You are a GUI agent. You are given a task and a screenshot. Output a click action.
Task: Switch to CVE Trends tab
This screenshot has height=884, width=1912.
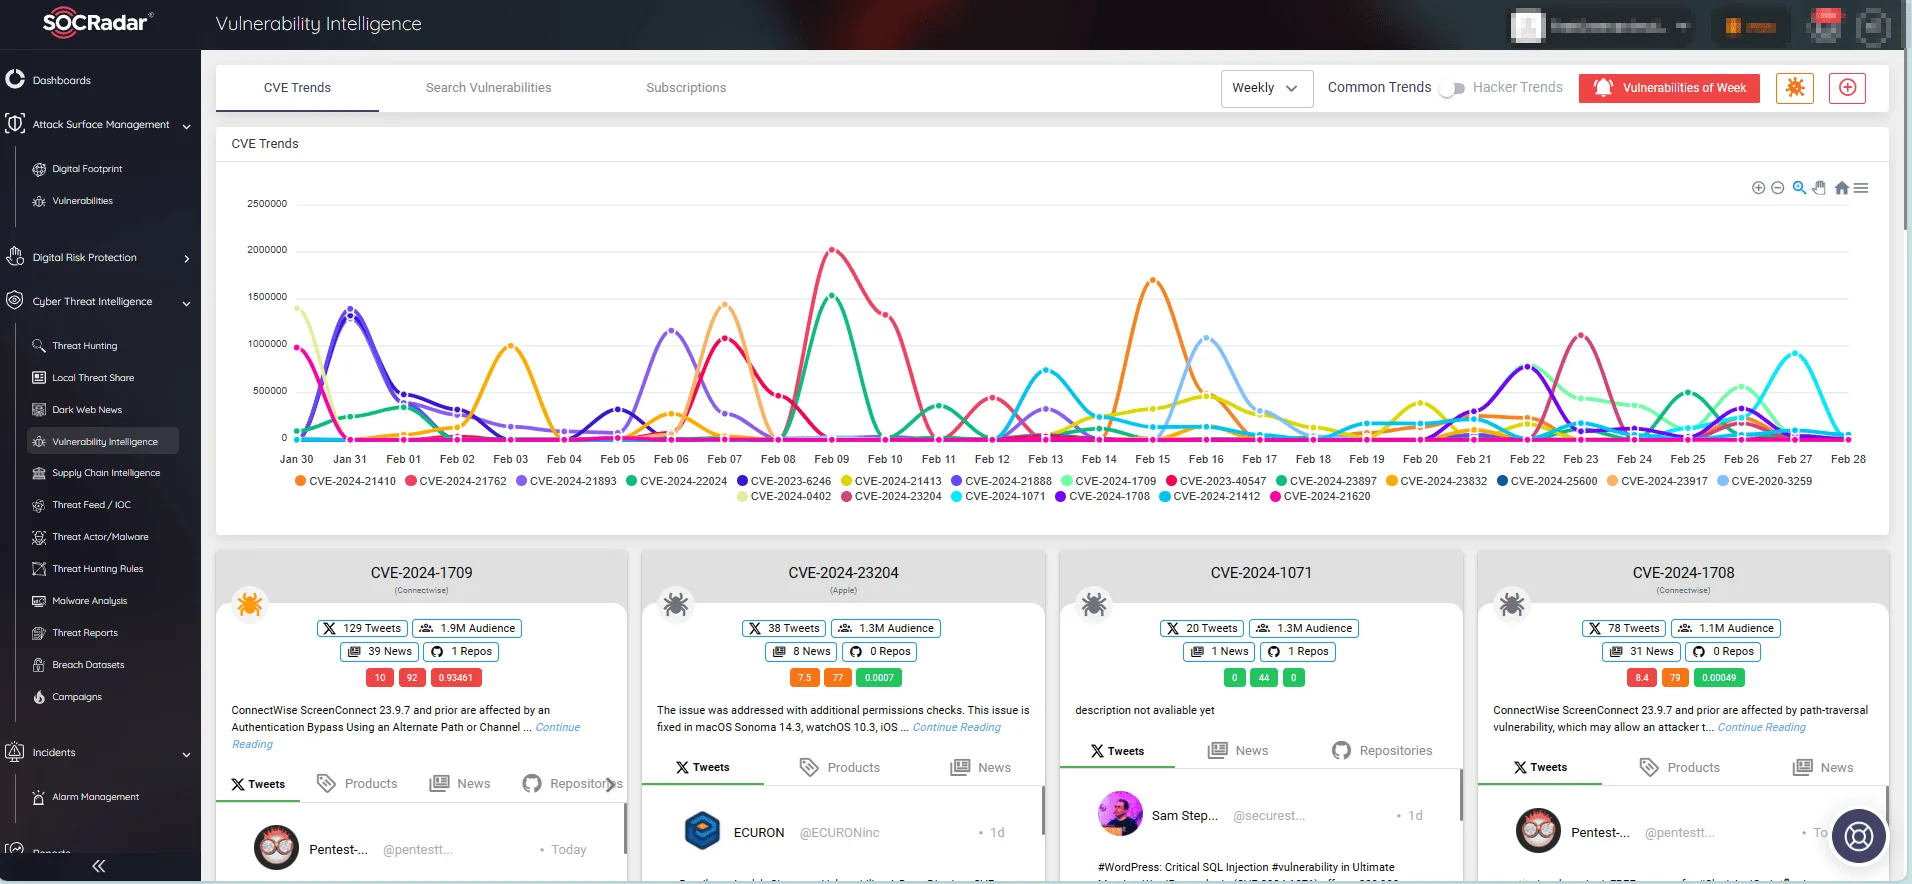click(x=297, y=88)
